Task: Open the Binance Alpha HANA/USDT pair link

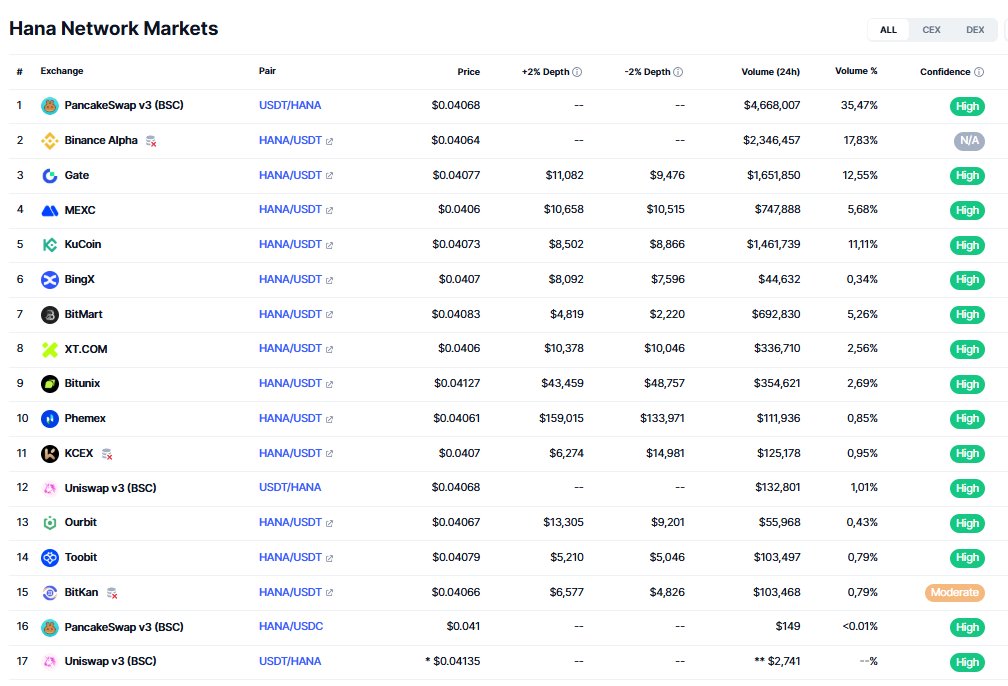Action: 290,140
